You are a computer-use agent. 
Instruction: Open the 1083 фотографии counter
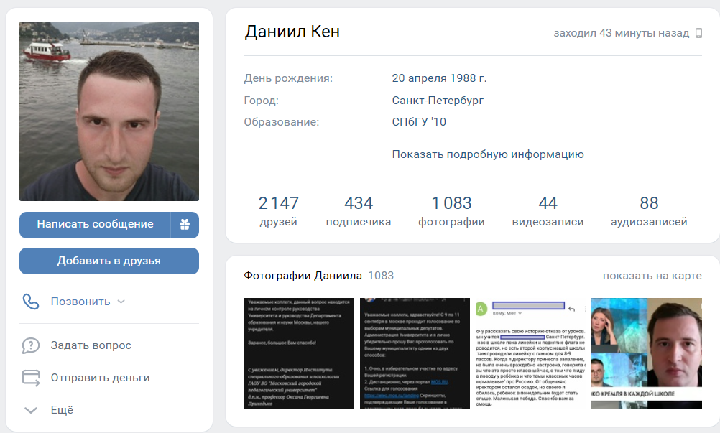(451, 211)
